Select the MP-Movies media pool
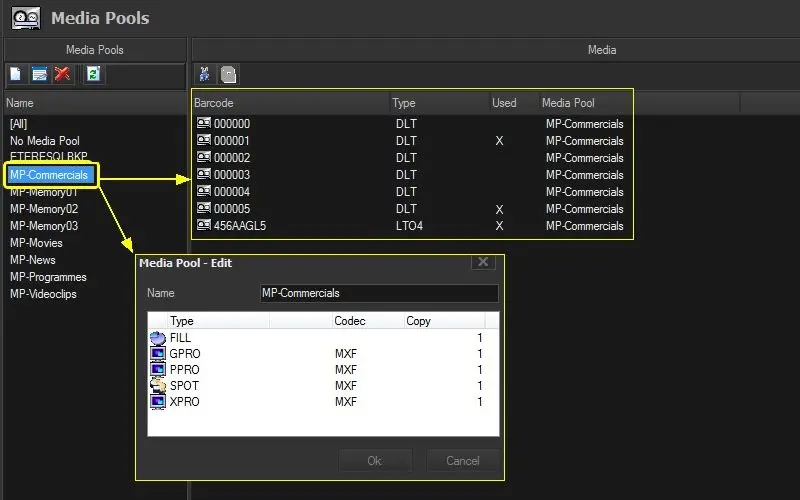The width and height of the screenshot is (800, 500). 36,243
